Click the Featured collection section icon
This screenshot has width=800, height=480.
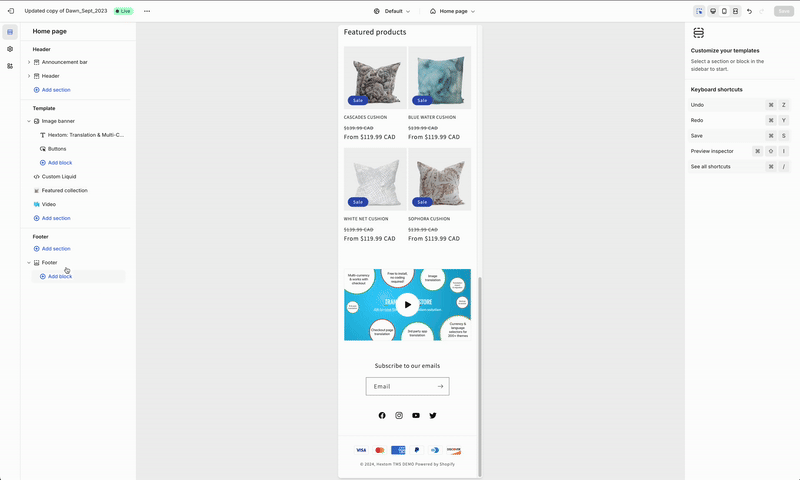(x=36, y=190)
